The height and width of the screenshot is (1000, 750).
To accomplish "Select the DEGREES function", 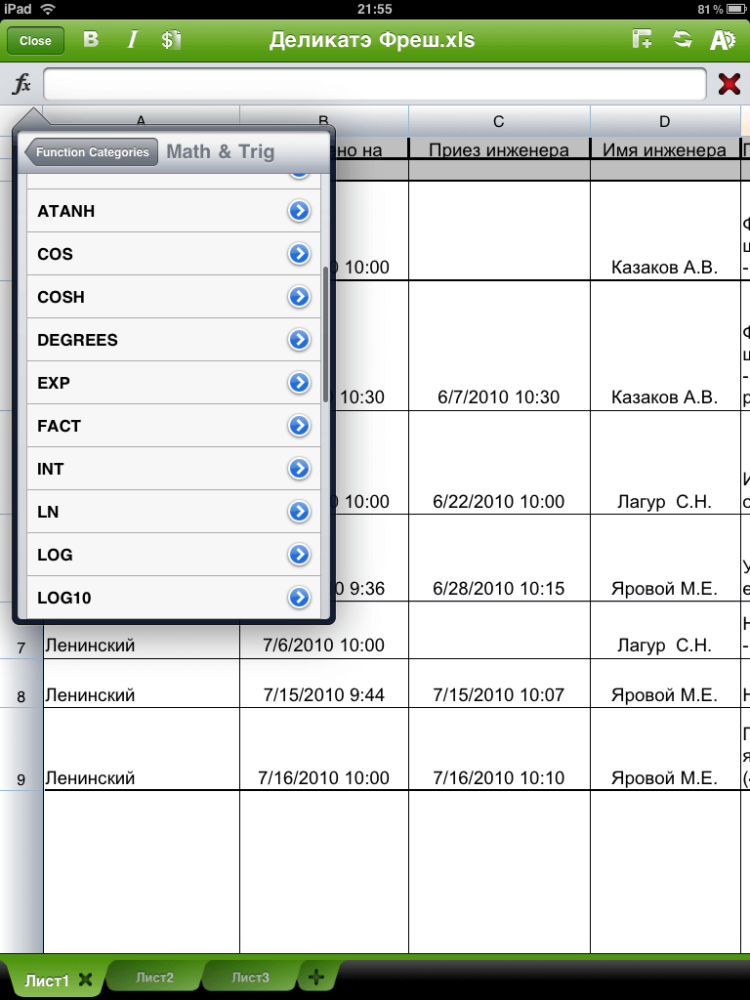I will 173,340.
